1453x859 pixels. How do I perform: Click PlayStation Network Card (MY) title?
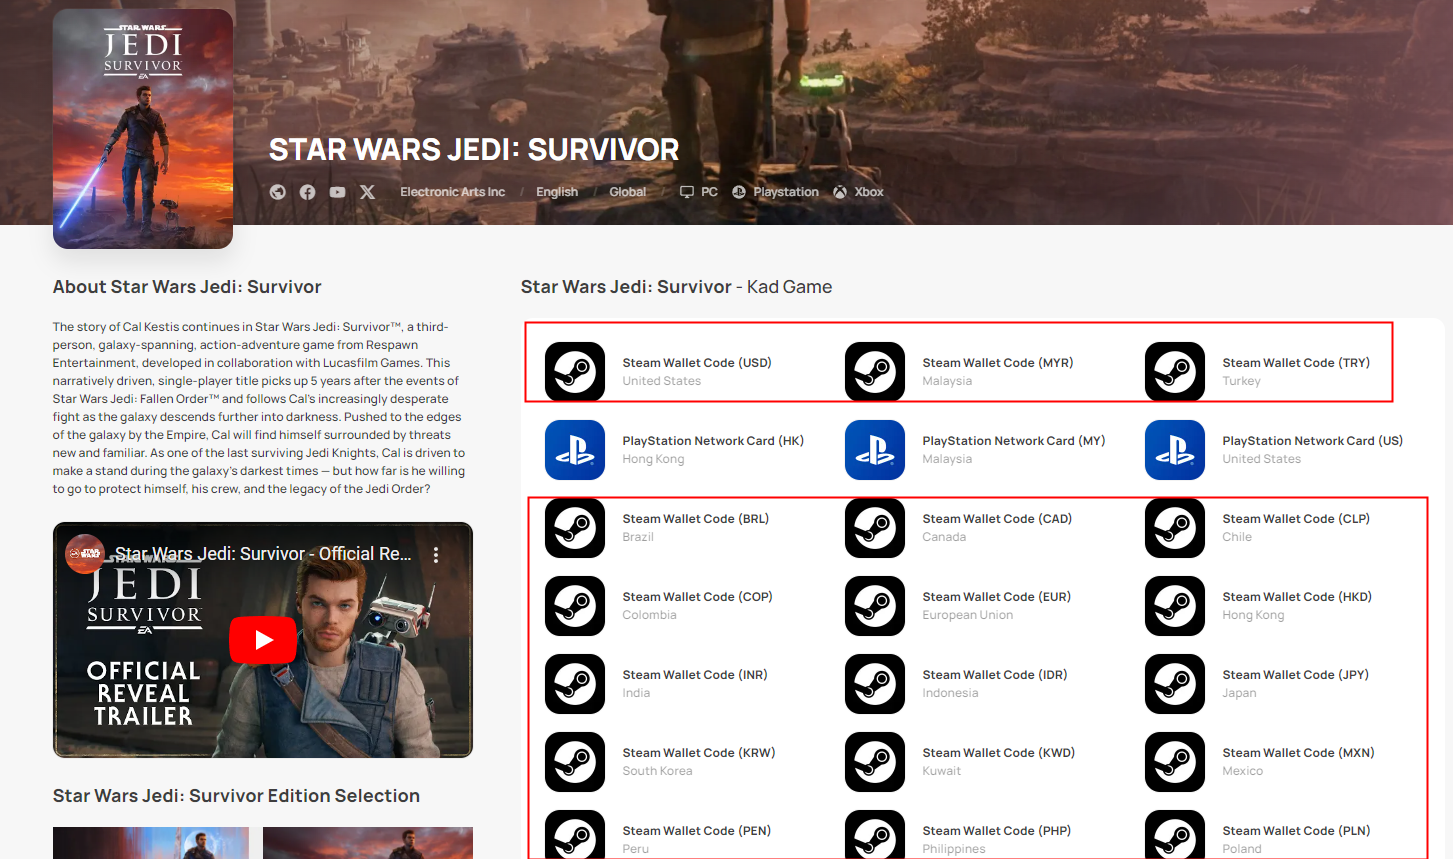pyautogui.click(x=1014, y=441)
